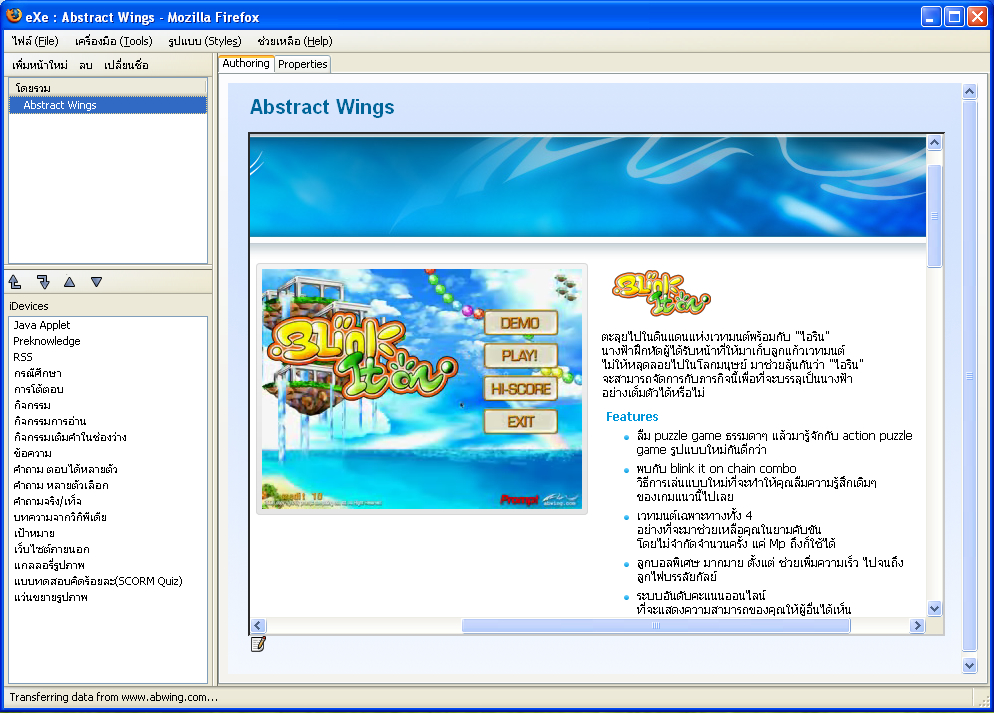Screen dimensions: 994x713
Task: Move the outline node up with triangle icon
Action: pos(70,282)
